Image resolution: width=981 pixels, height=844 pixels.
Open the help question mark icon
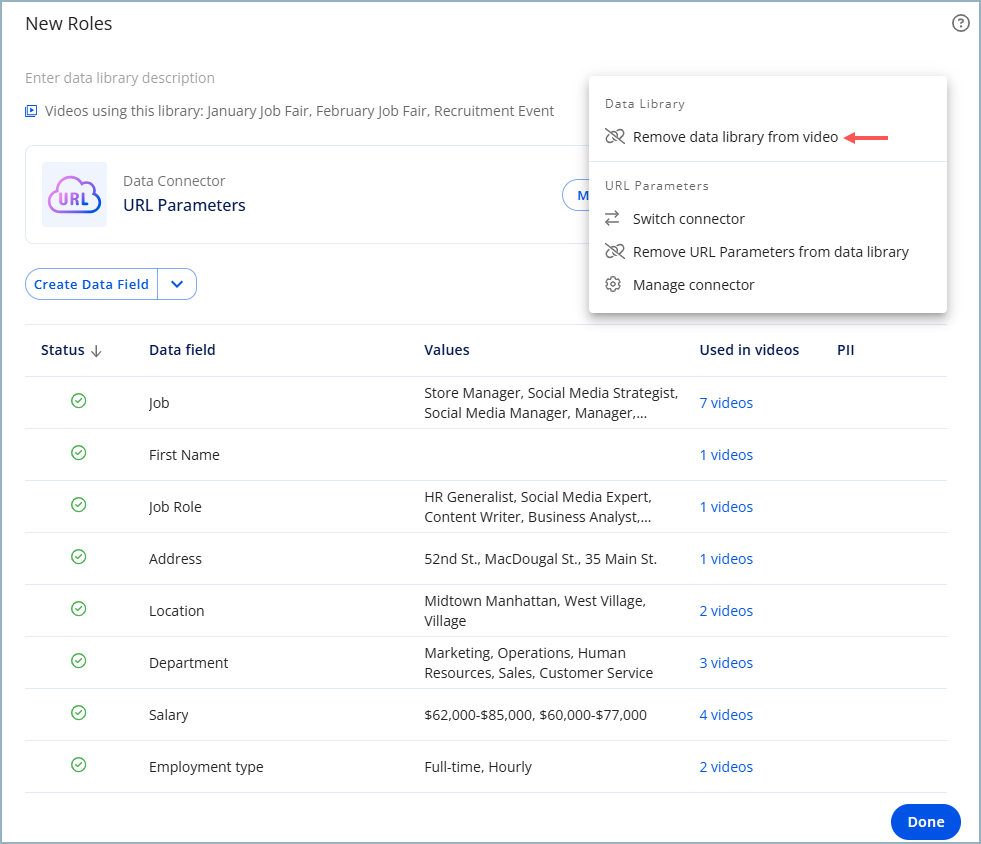(960, 23)
